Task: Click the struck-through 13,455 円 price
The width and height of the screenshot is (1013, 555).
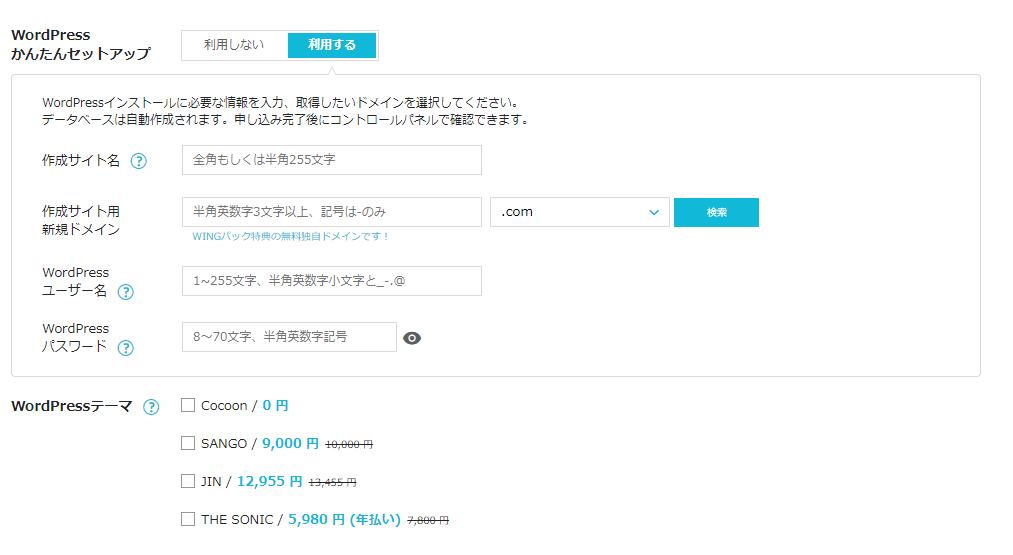Action: [x=332, y=483]
